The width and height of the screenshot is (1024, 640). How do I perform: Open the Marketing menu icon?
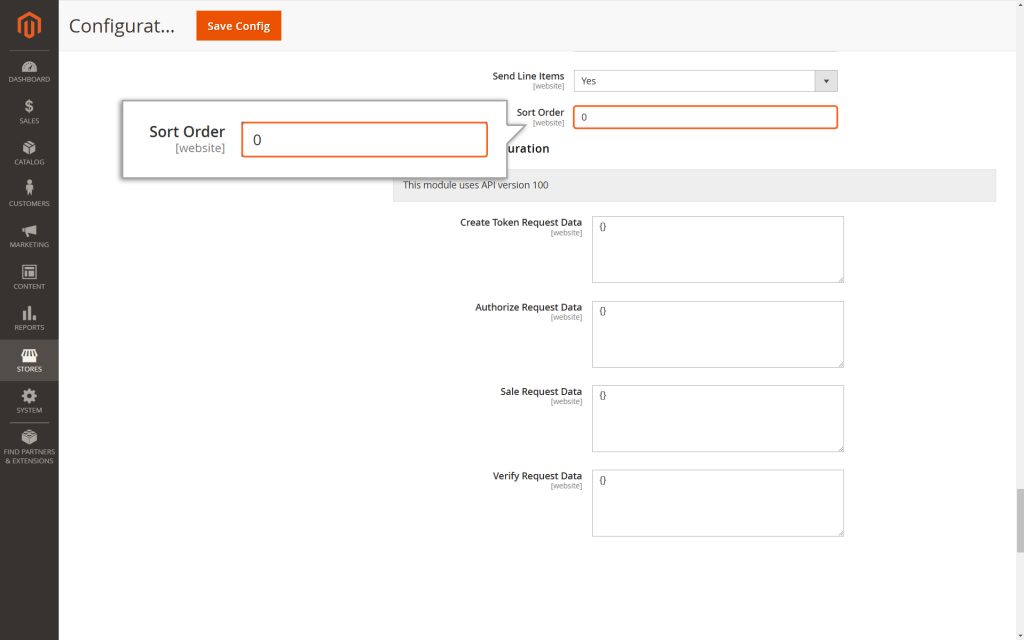coord(29,236)
